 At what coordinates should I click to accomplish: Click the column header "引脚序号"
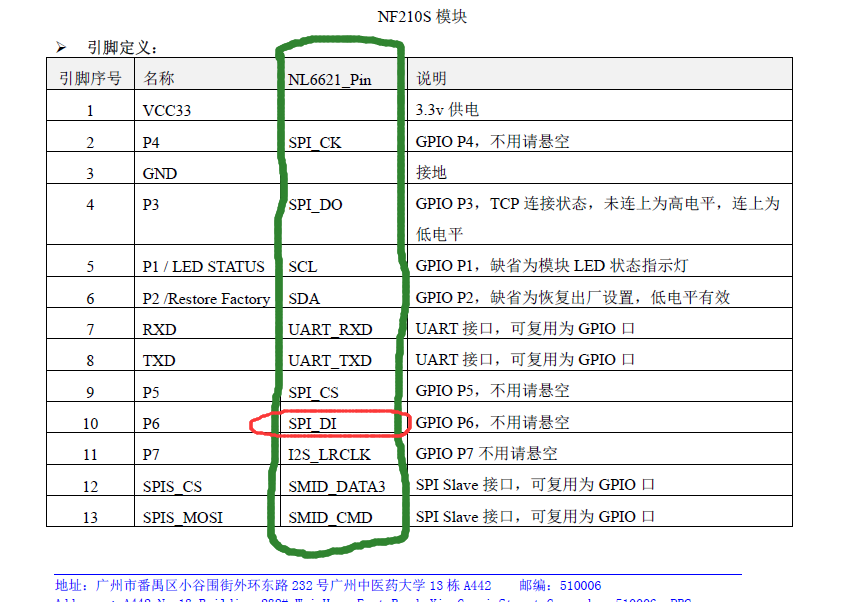pos(90,78)
